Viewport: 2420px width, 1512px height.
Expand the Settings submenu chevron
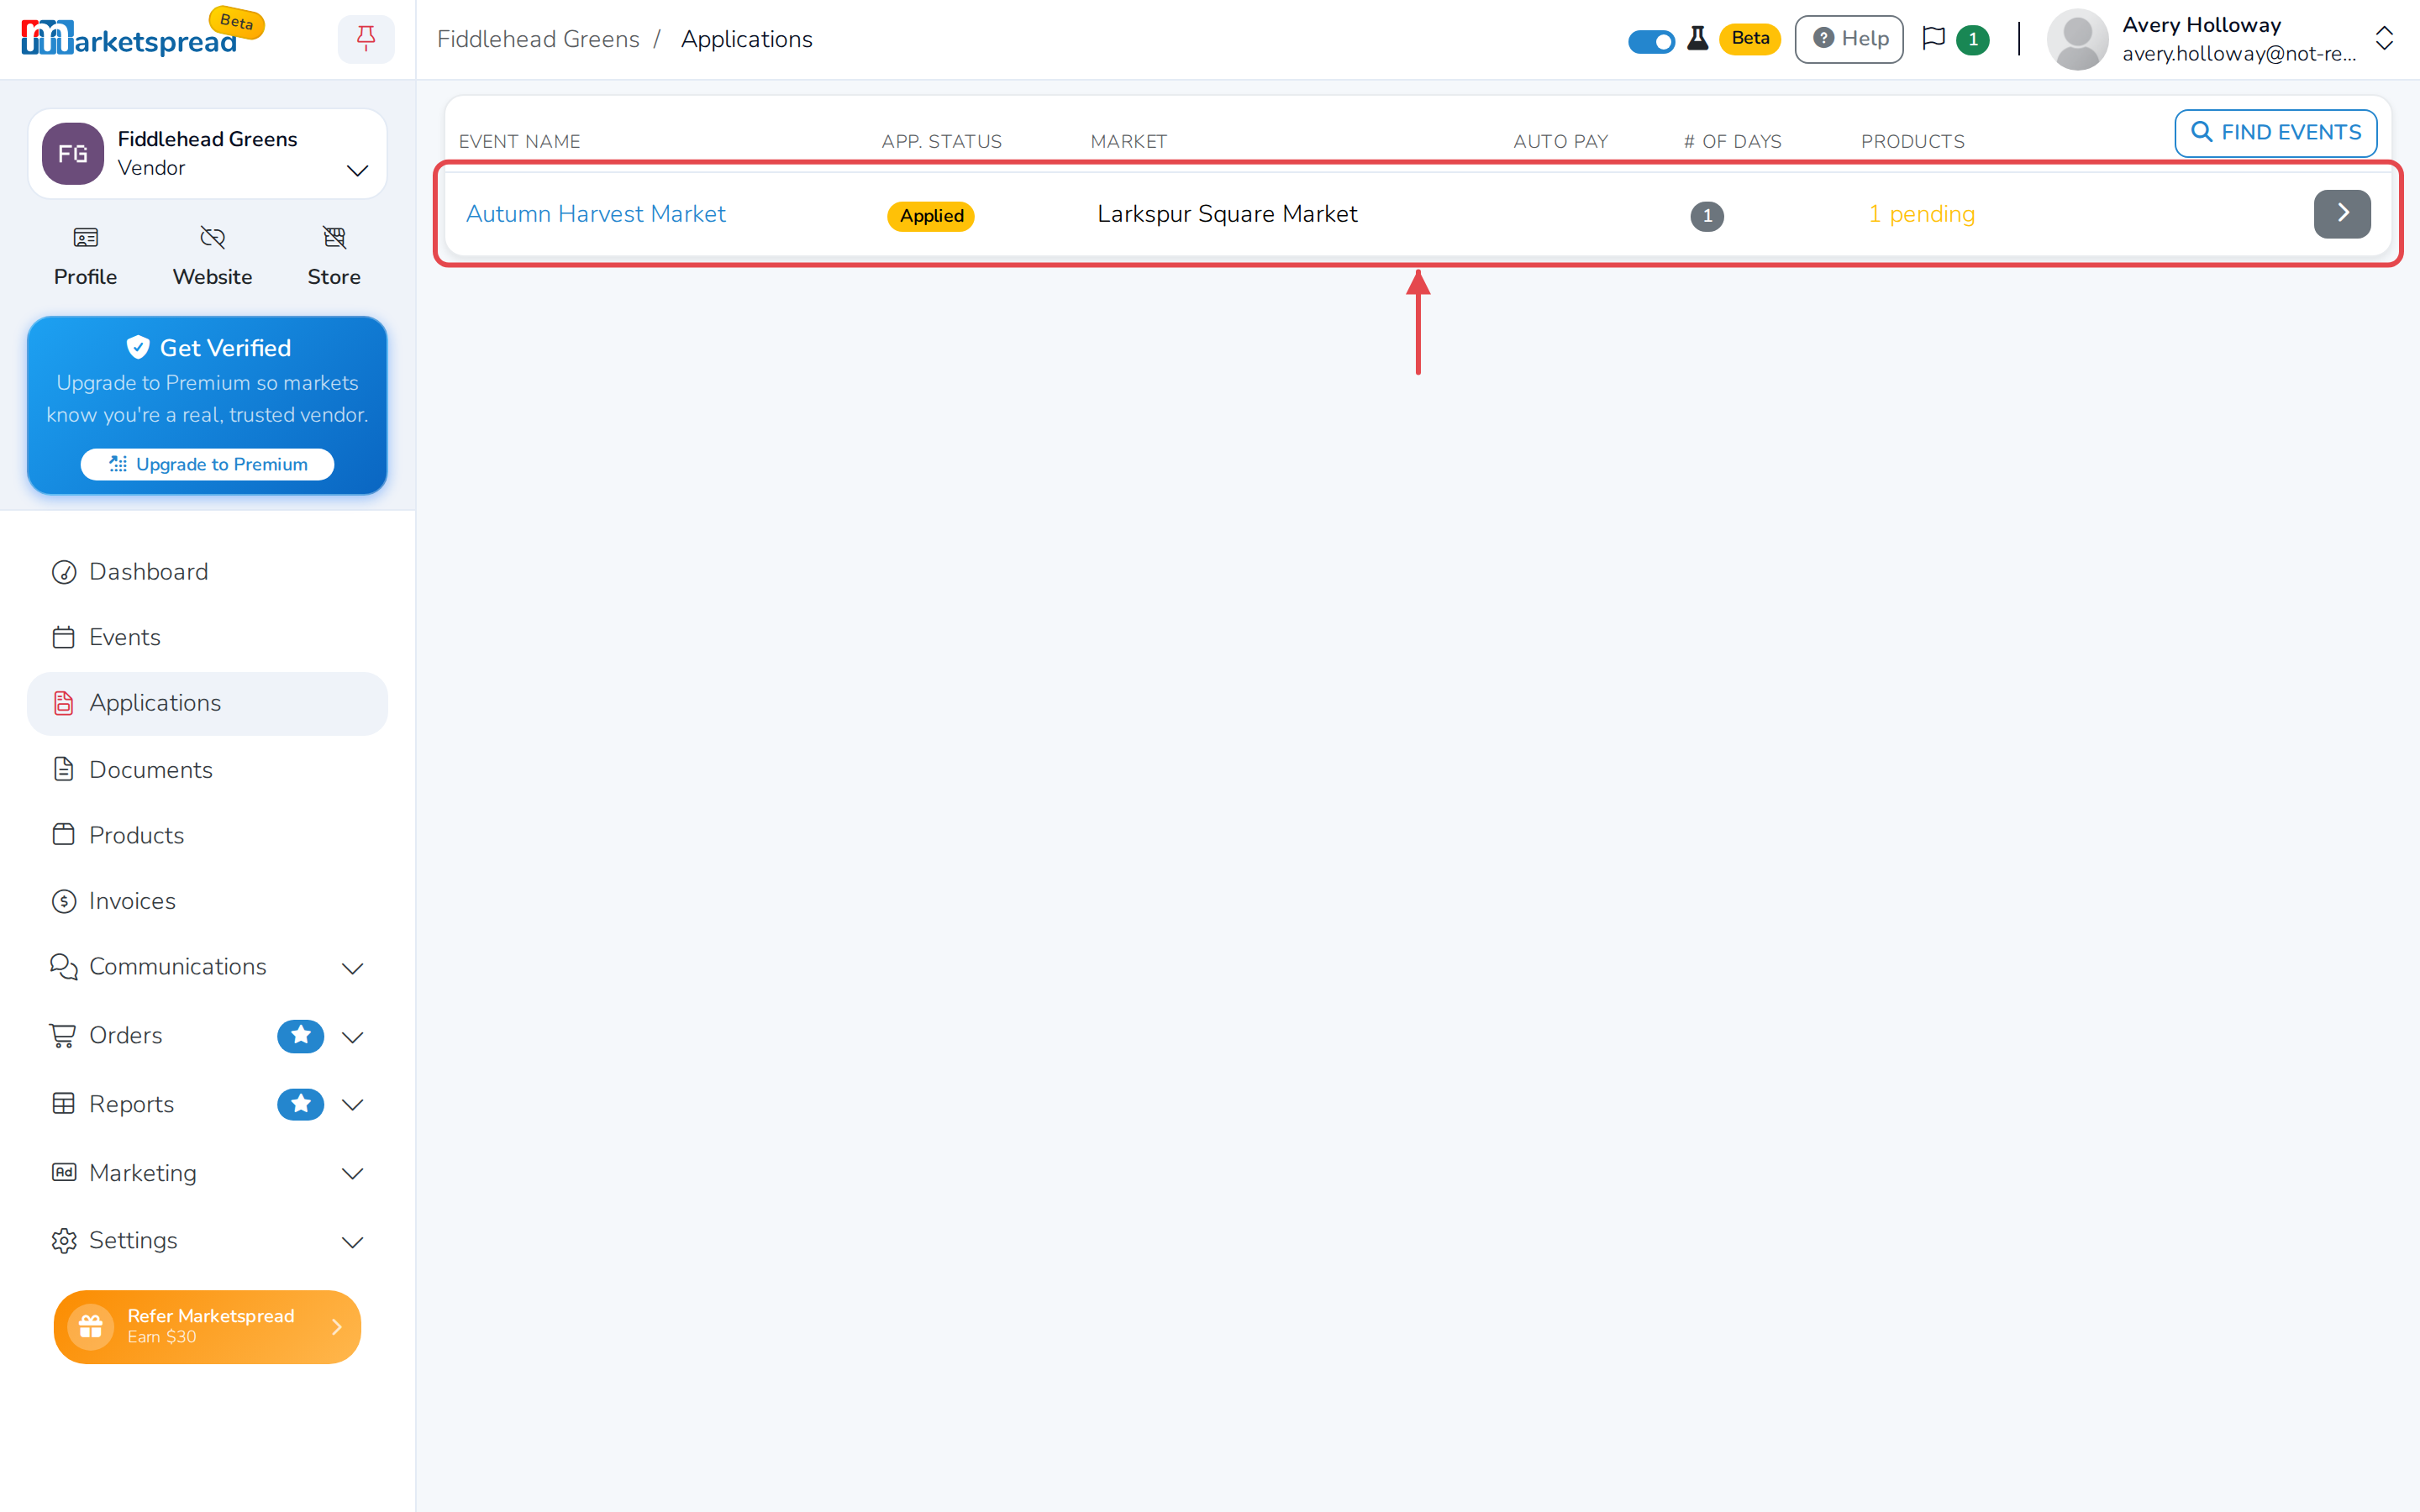(352, 1242)
